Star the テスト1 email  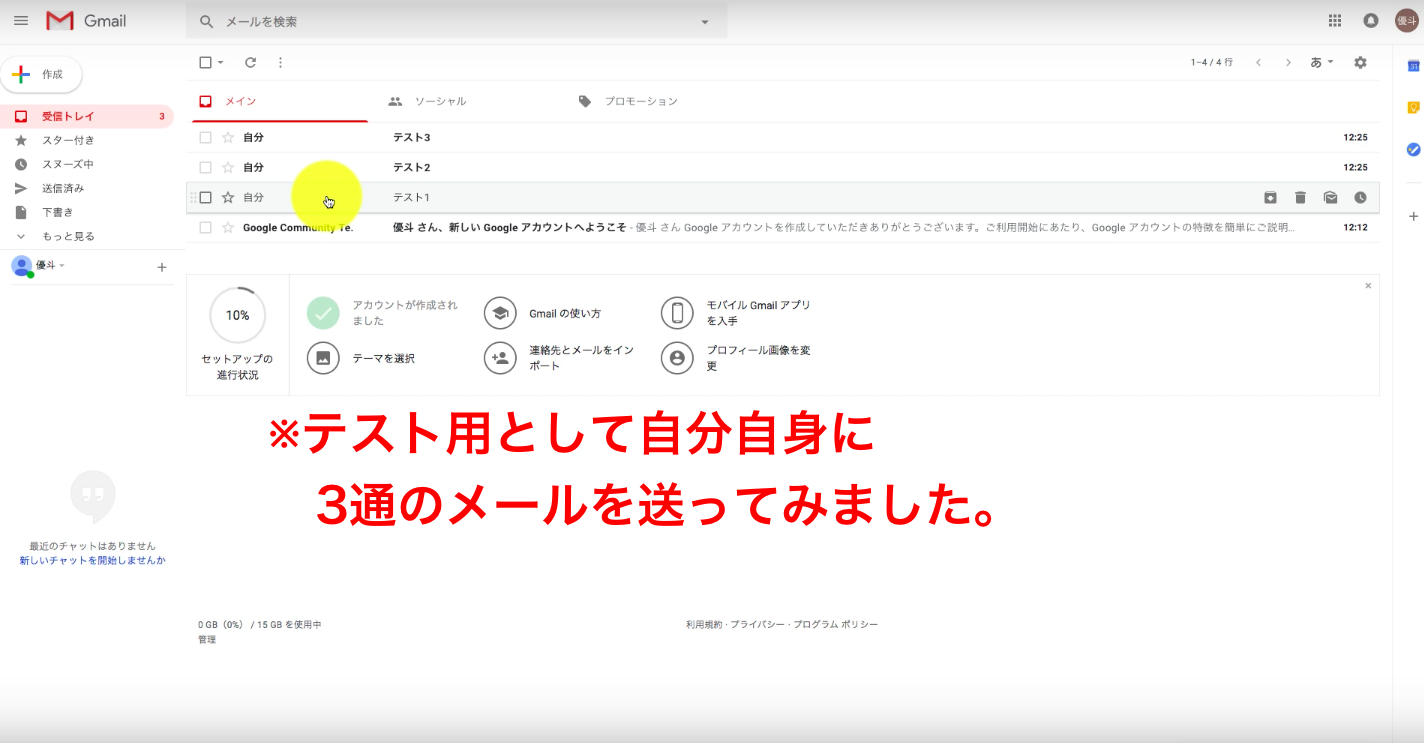tap(228, 197)
